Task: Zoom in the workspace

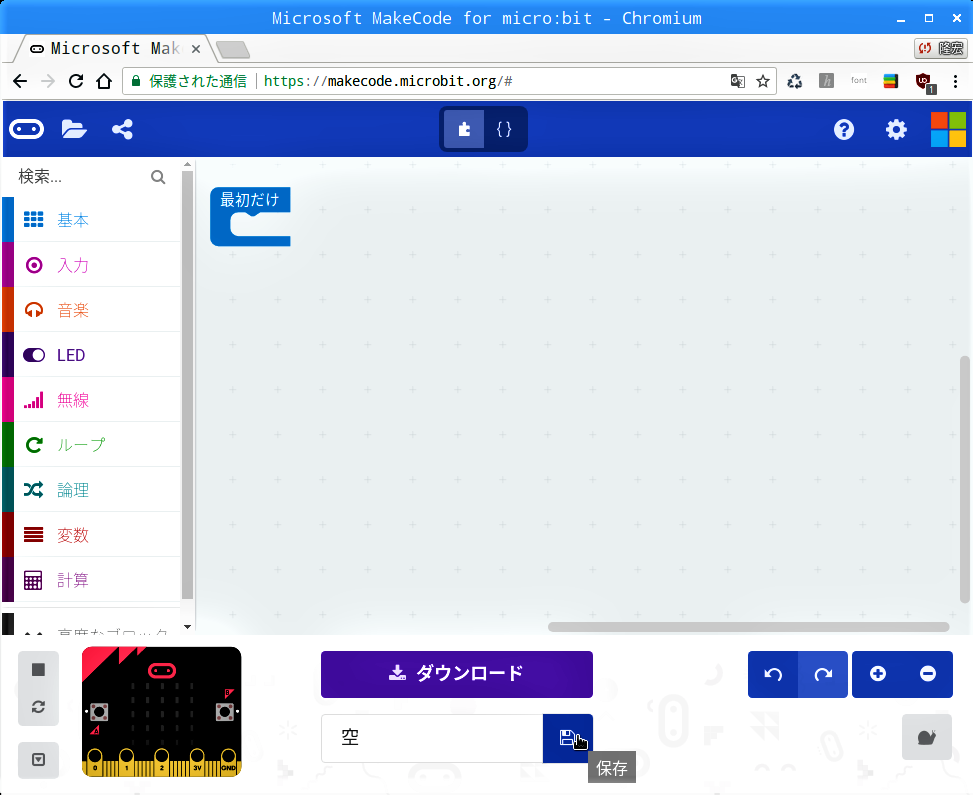Action: tap(877, 674)
